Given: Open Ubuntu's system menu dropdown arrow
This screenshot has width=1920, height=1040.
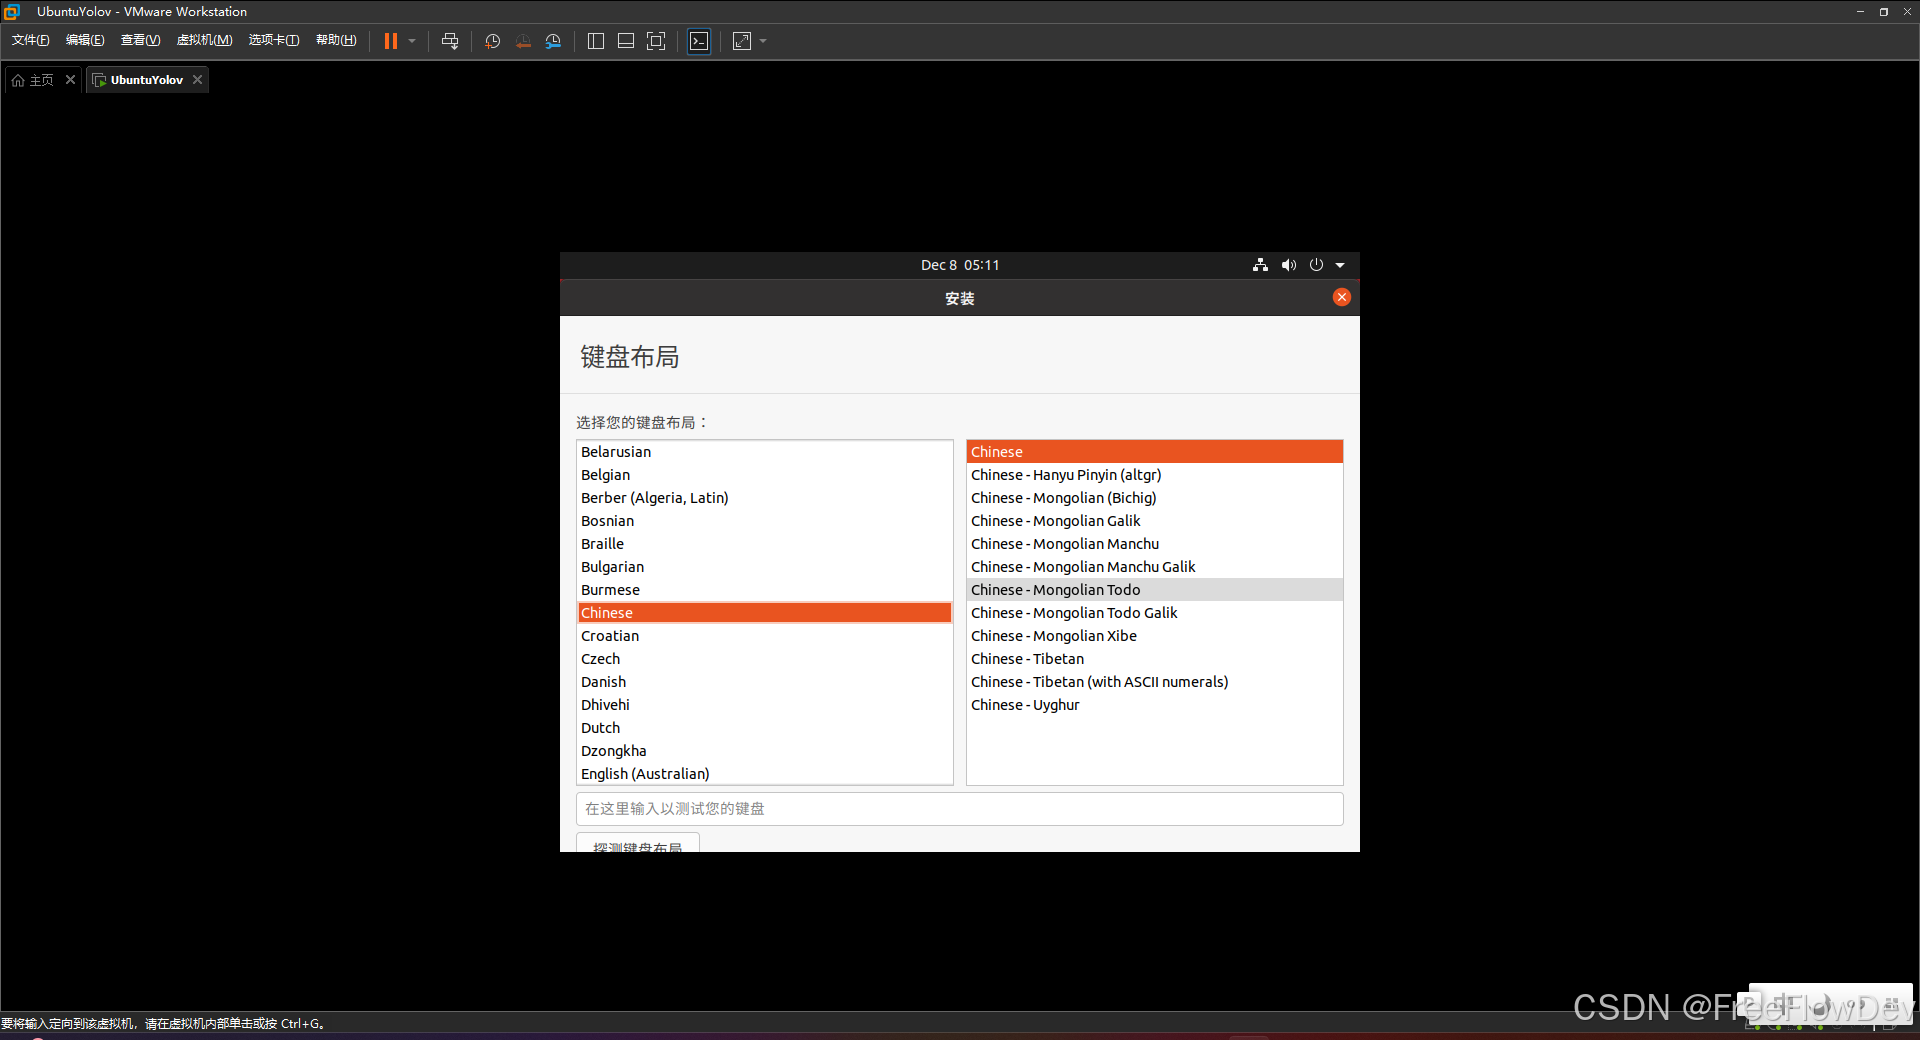Looking at the screenshot, I should tap(1340, 265).
